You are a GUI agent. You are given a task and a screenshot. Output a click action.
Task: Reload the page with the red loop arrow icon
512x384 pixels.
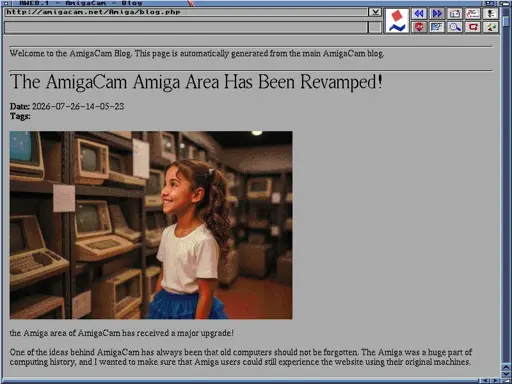473,27
